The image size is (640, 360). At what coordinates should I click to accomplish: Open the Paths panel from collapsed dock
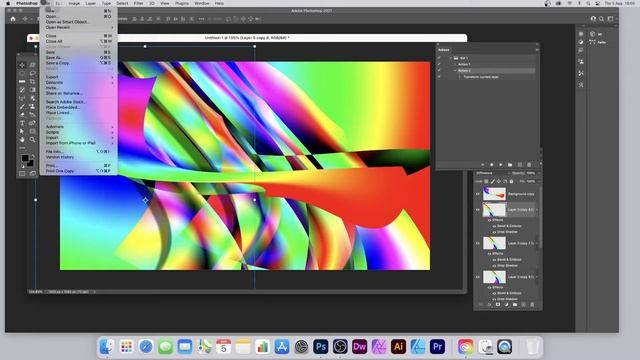tap(598, 42)
